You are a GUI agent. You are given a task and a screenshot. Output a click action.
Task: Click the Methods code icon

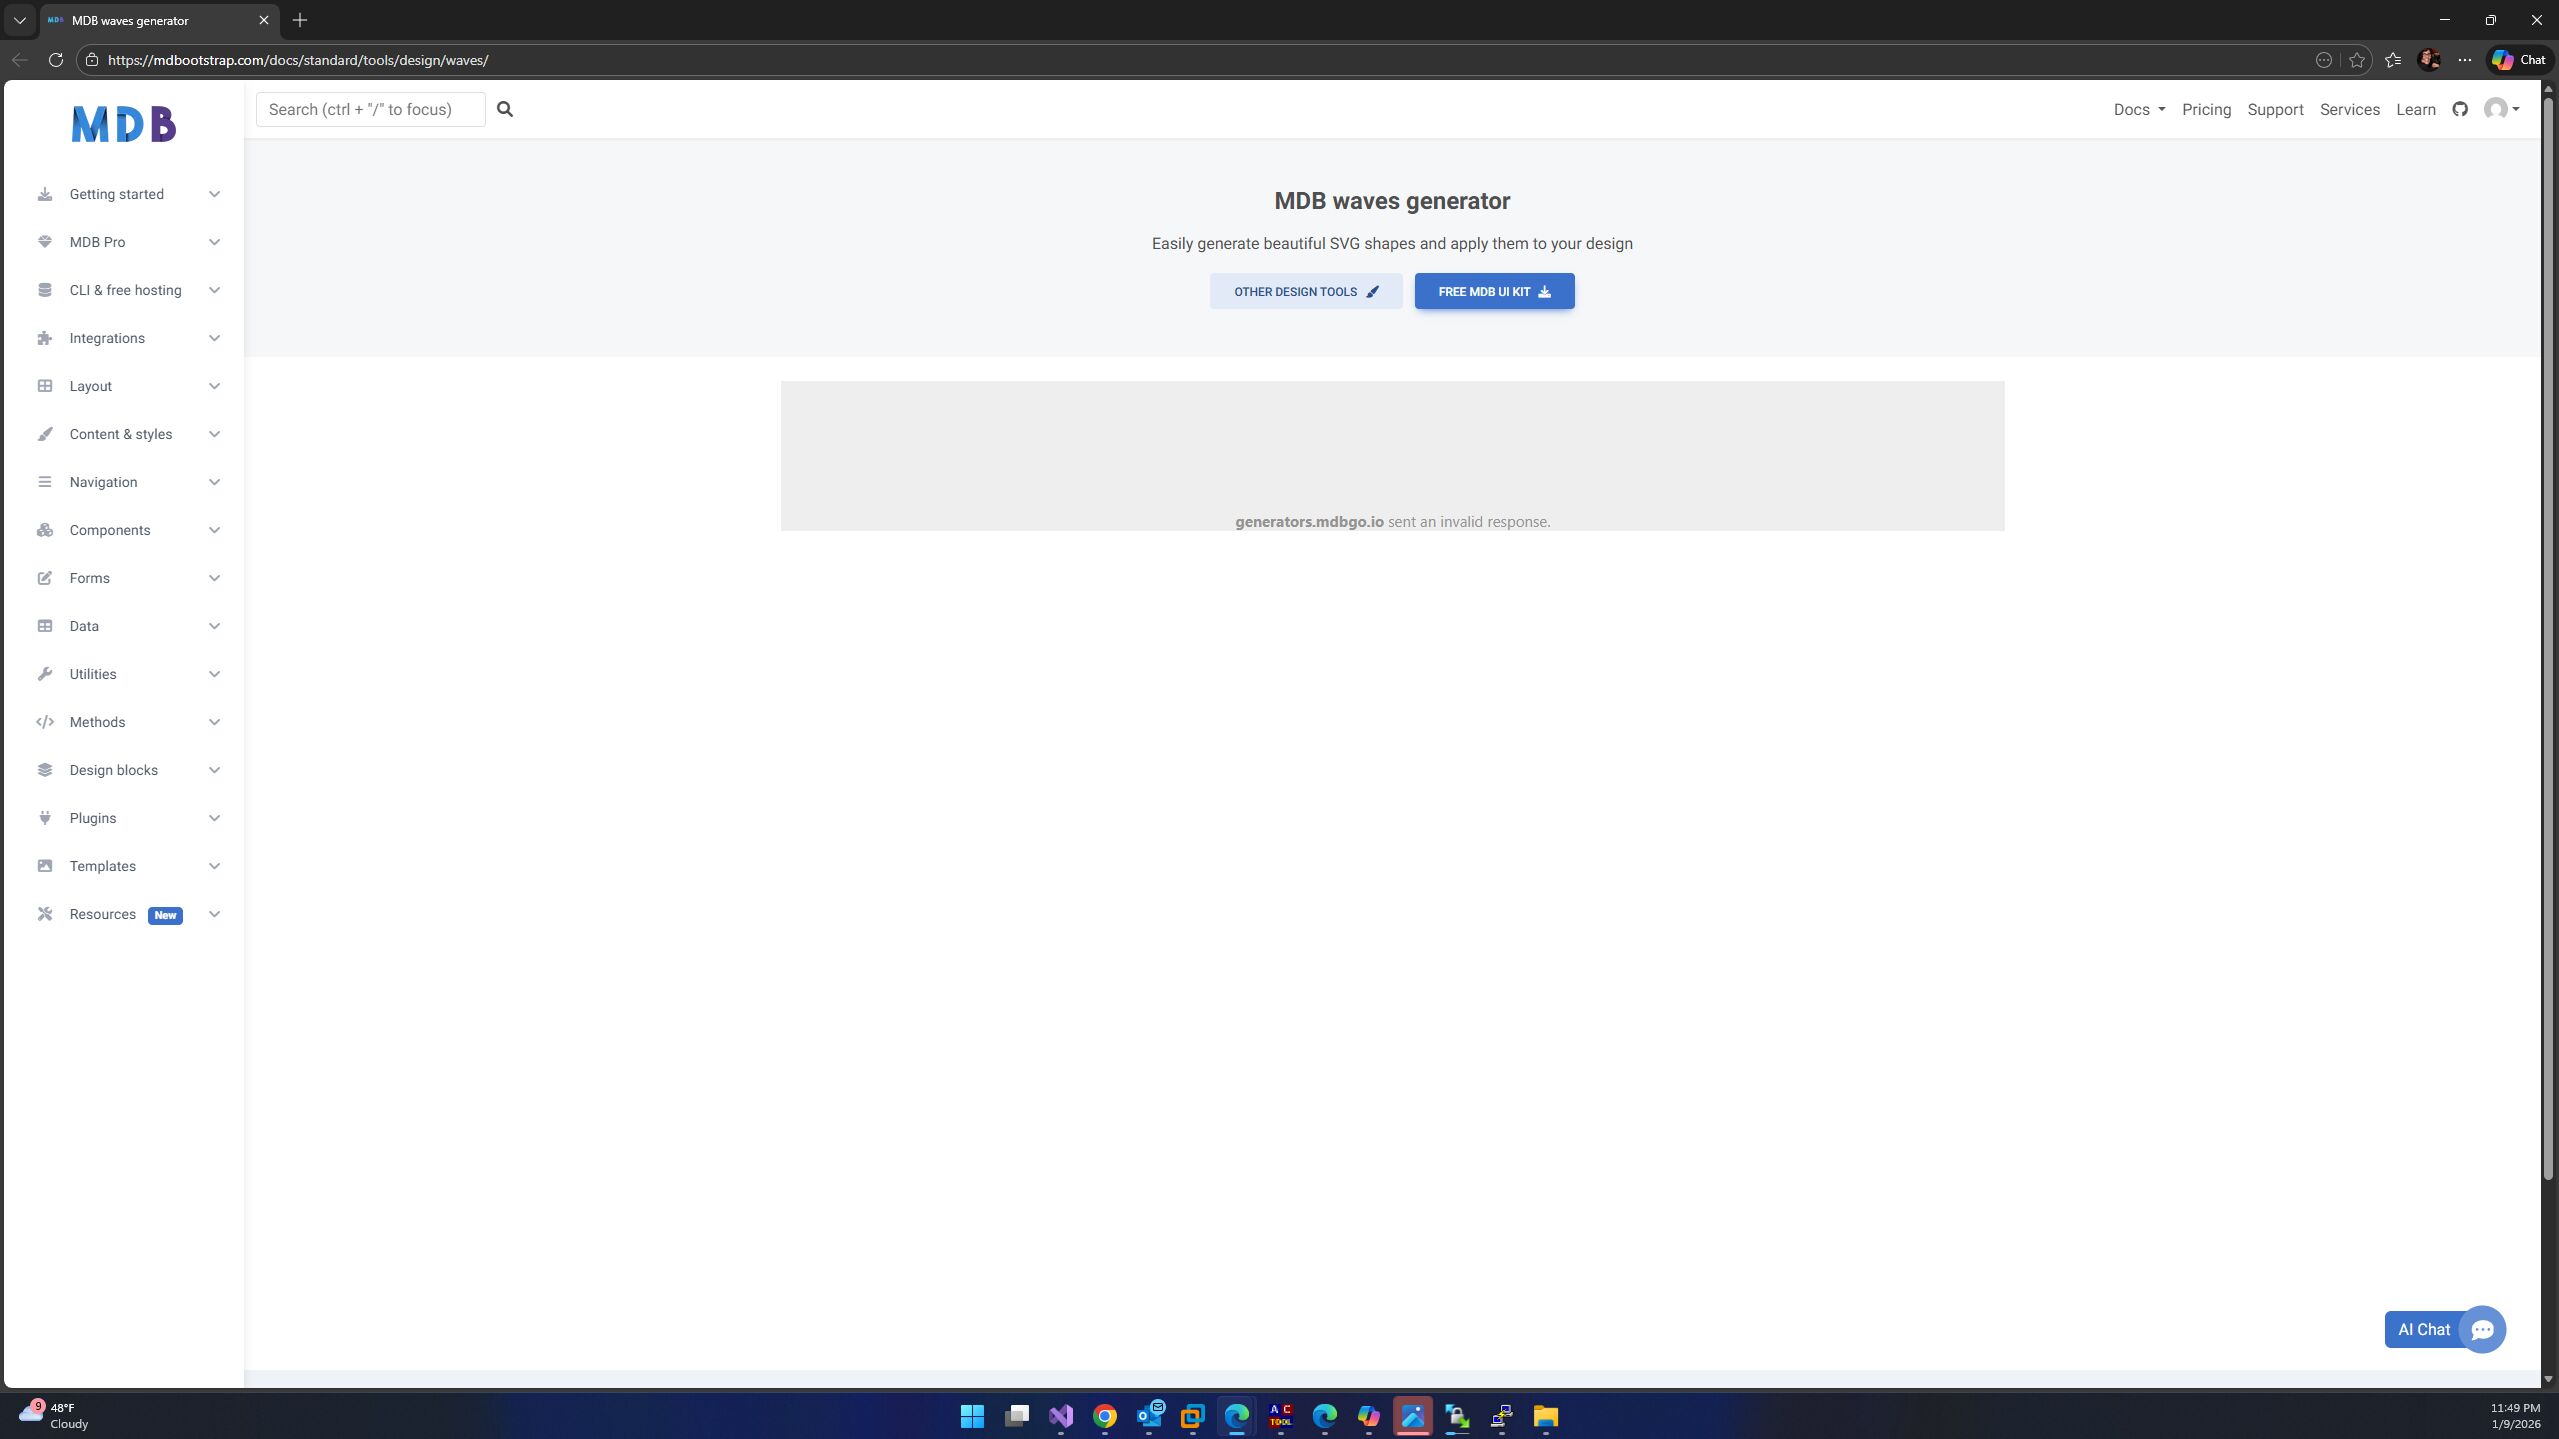(x=45, y=721)
